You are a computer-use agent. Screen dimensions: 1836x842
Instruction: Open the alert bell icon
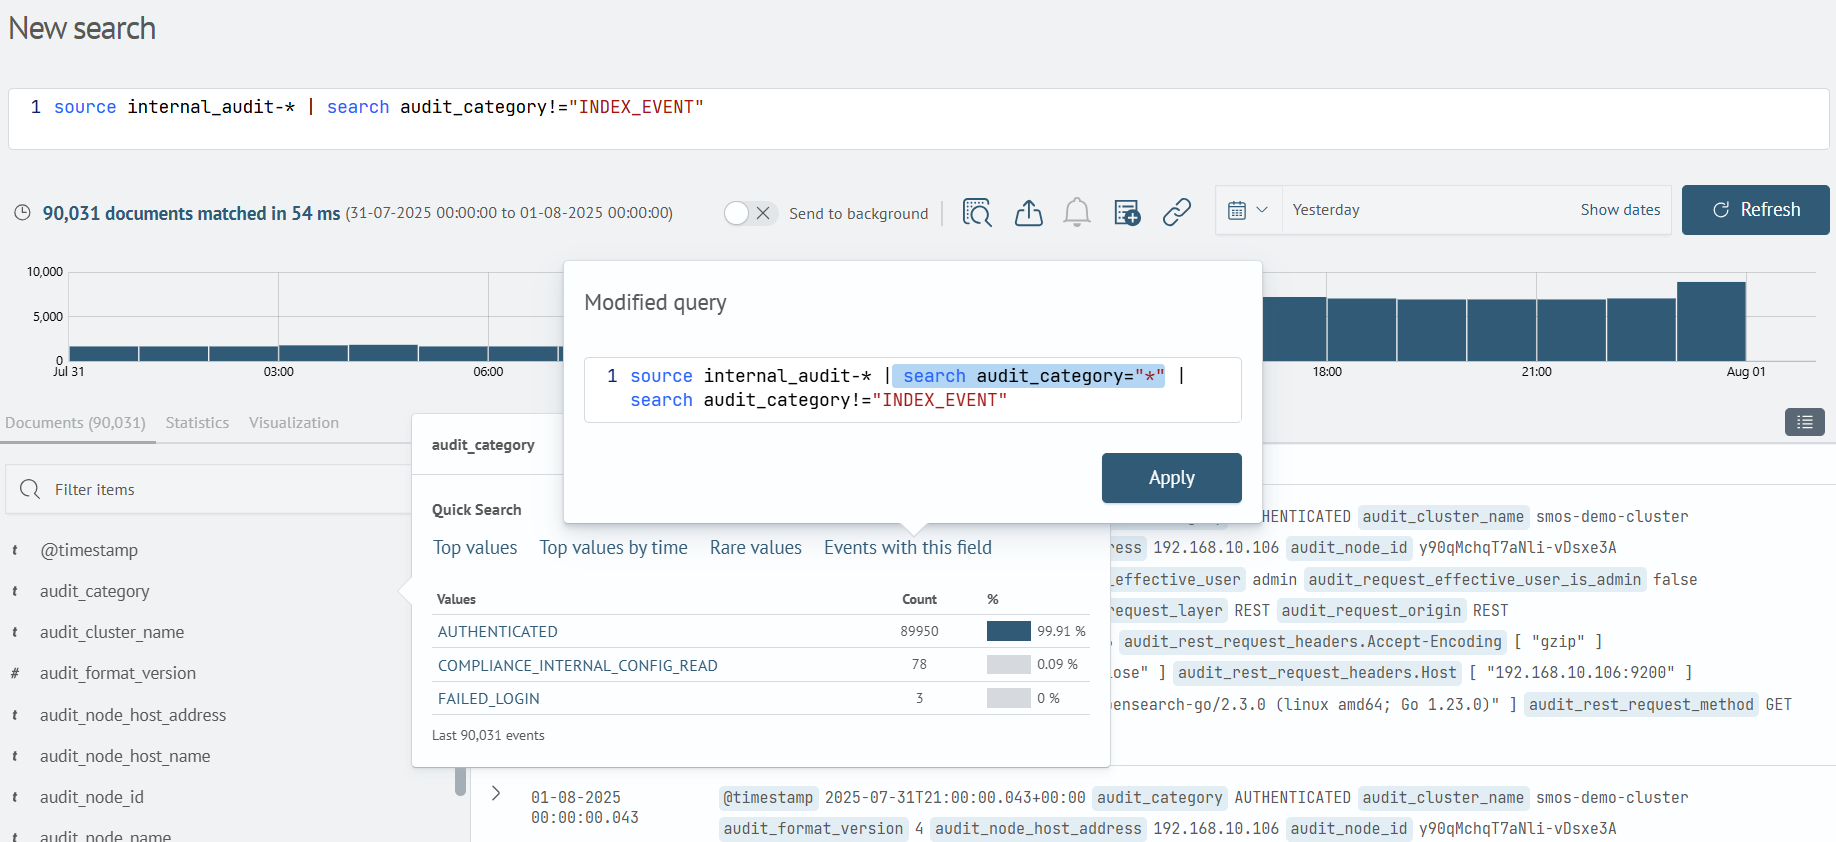1077,212
